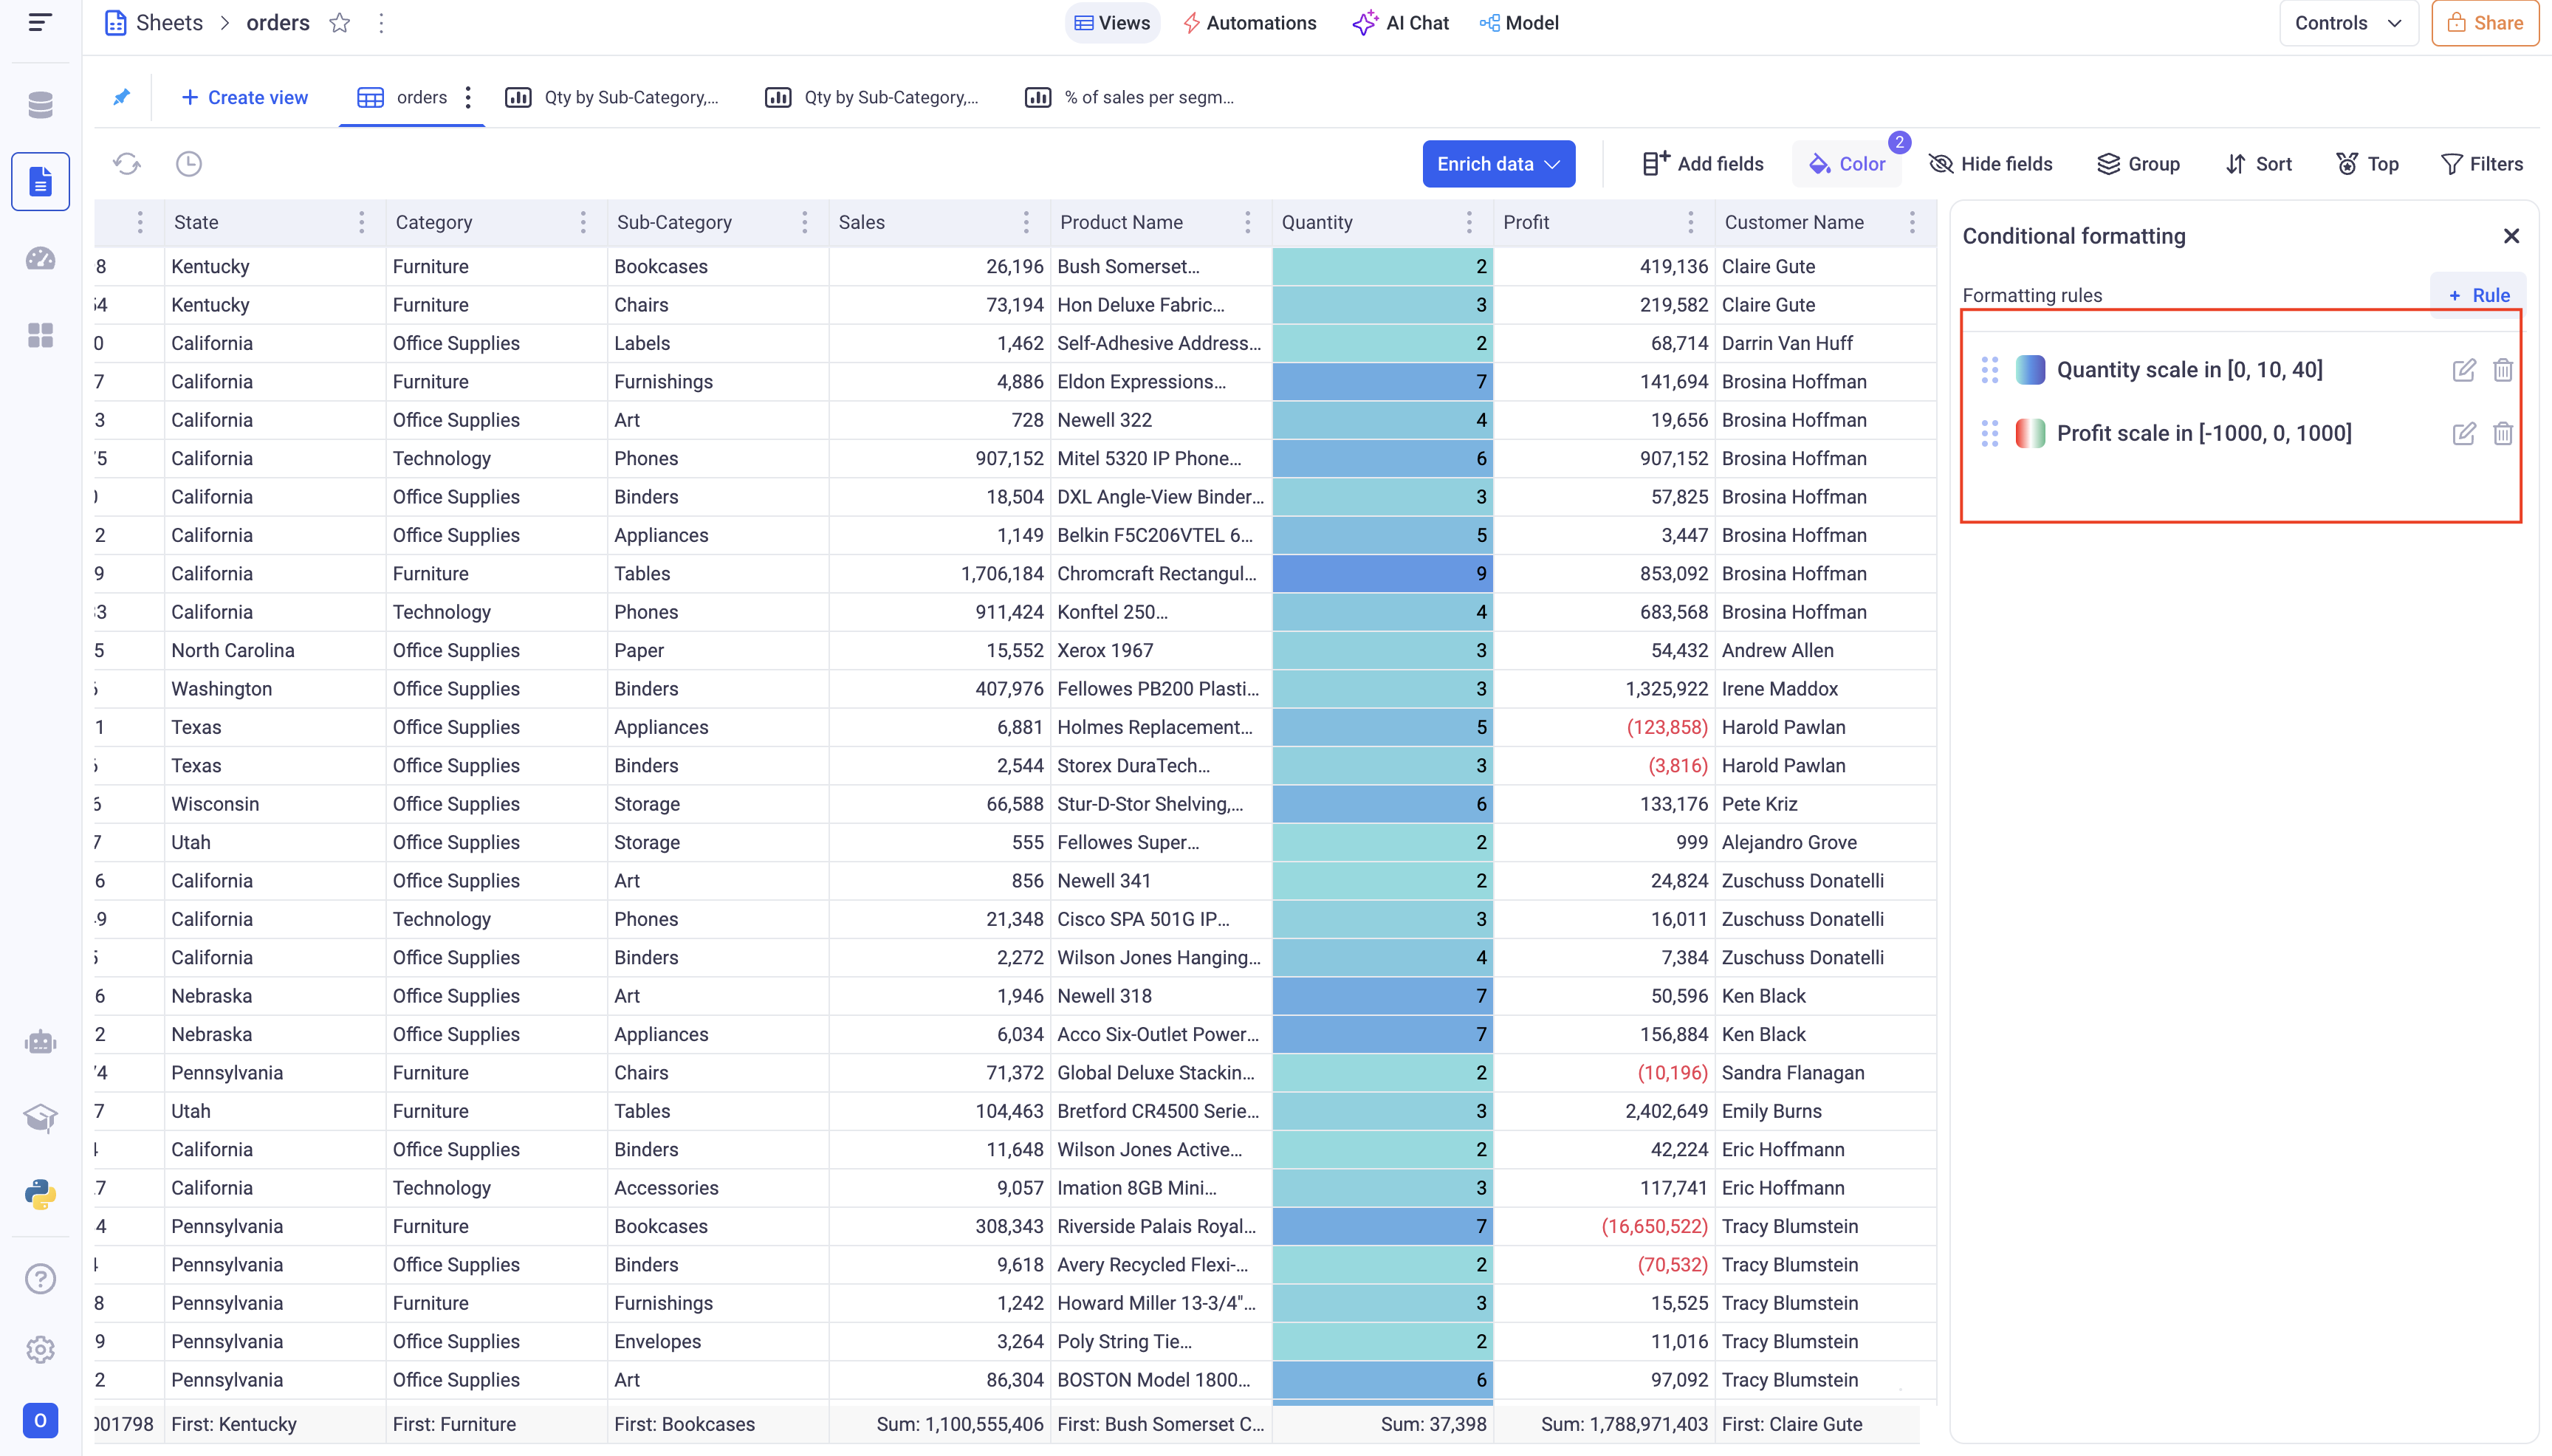
Task: Add a new formatting Rule
Action: pos(2479,295)
